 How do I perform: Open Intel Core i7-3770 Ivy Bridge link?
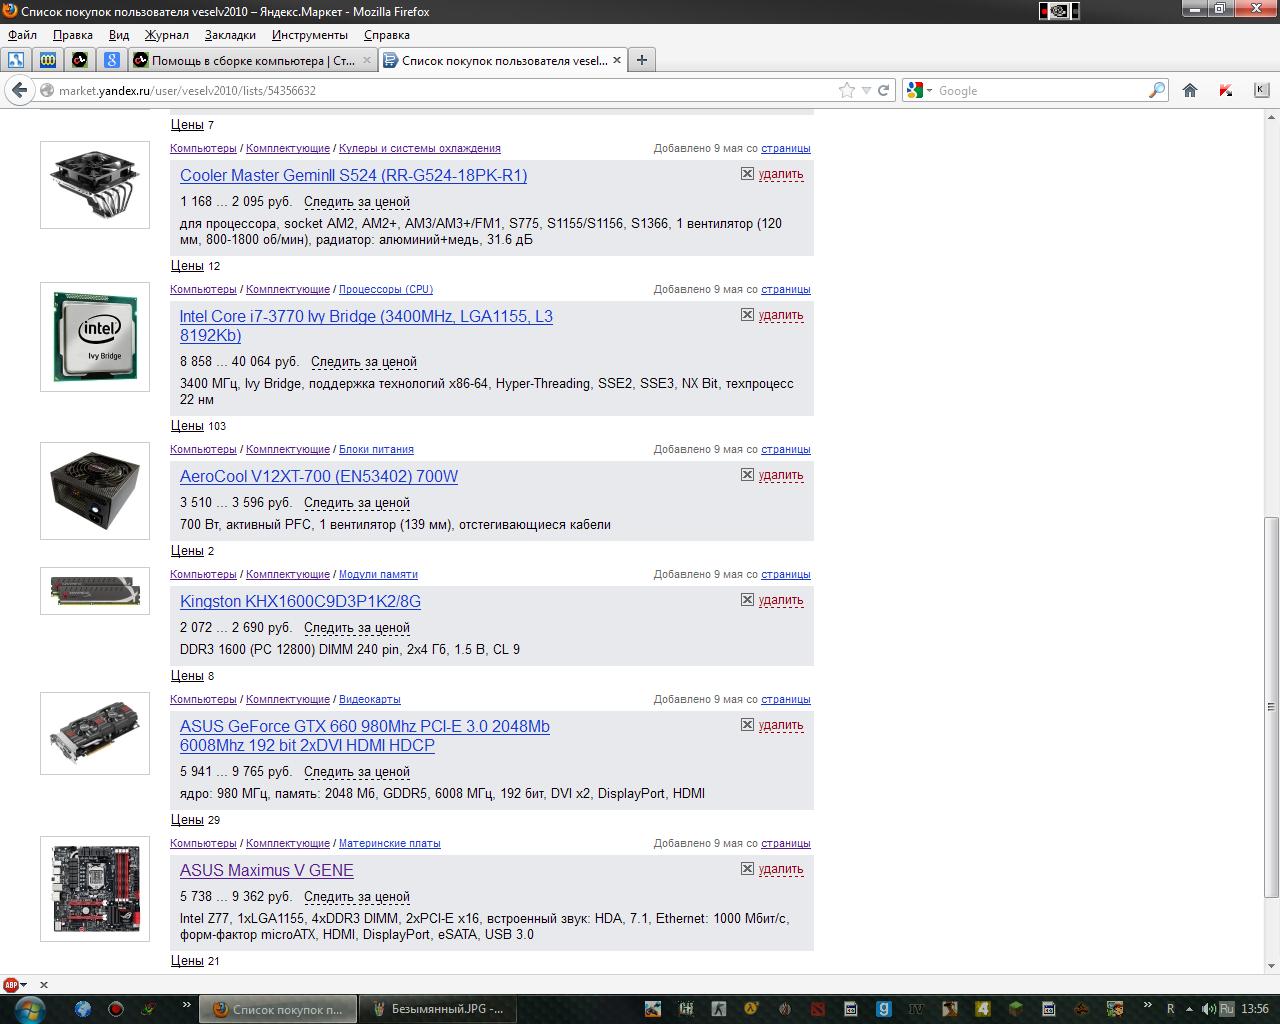coord(366,325)
